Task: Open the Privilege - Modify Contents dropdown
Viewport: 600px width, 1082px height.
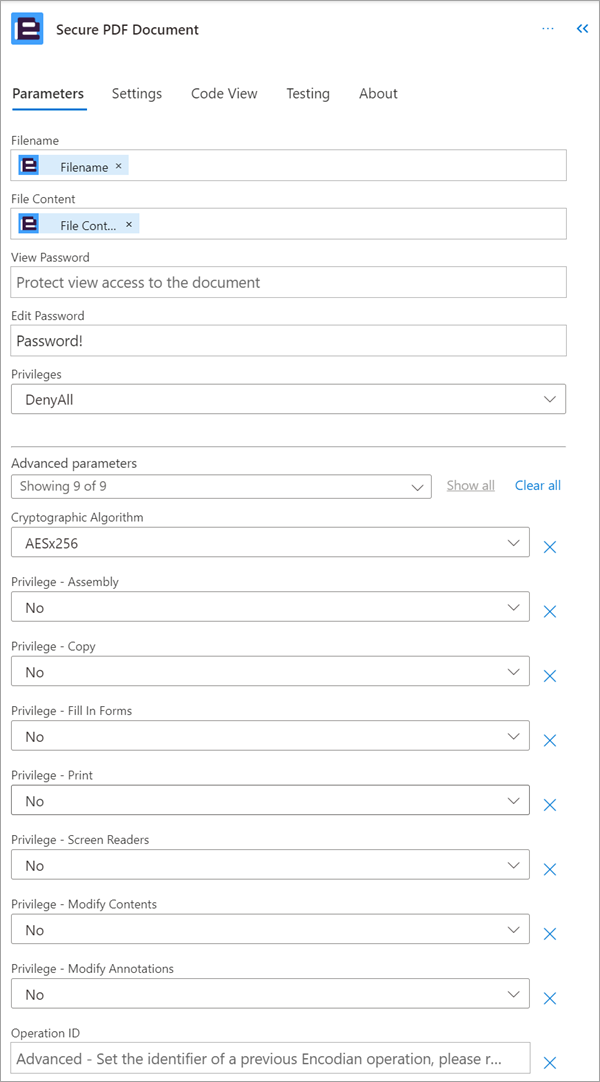Action: coord(270,929)
